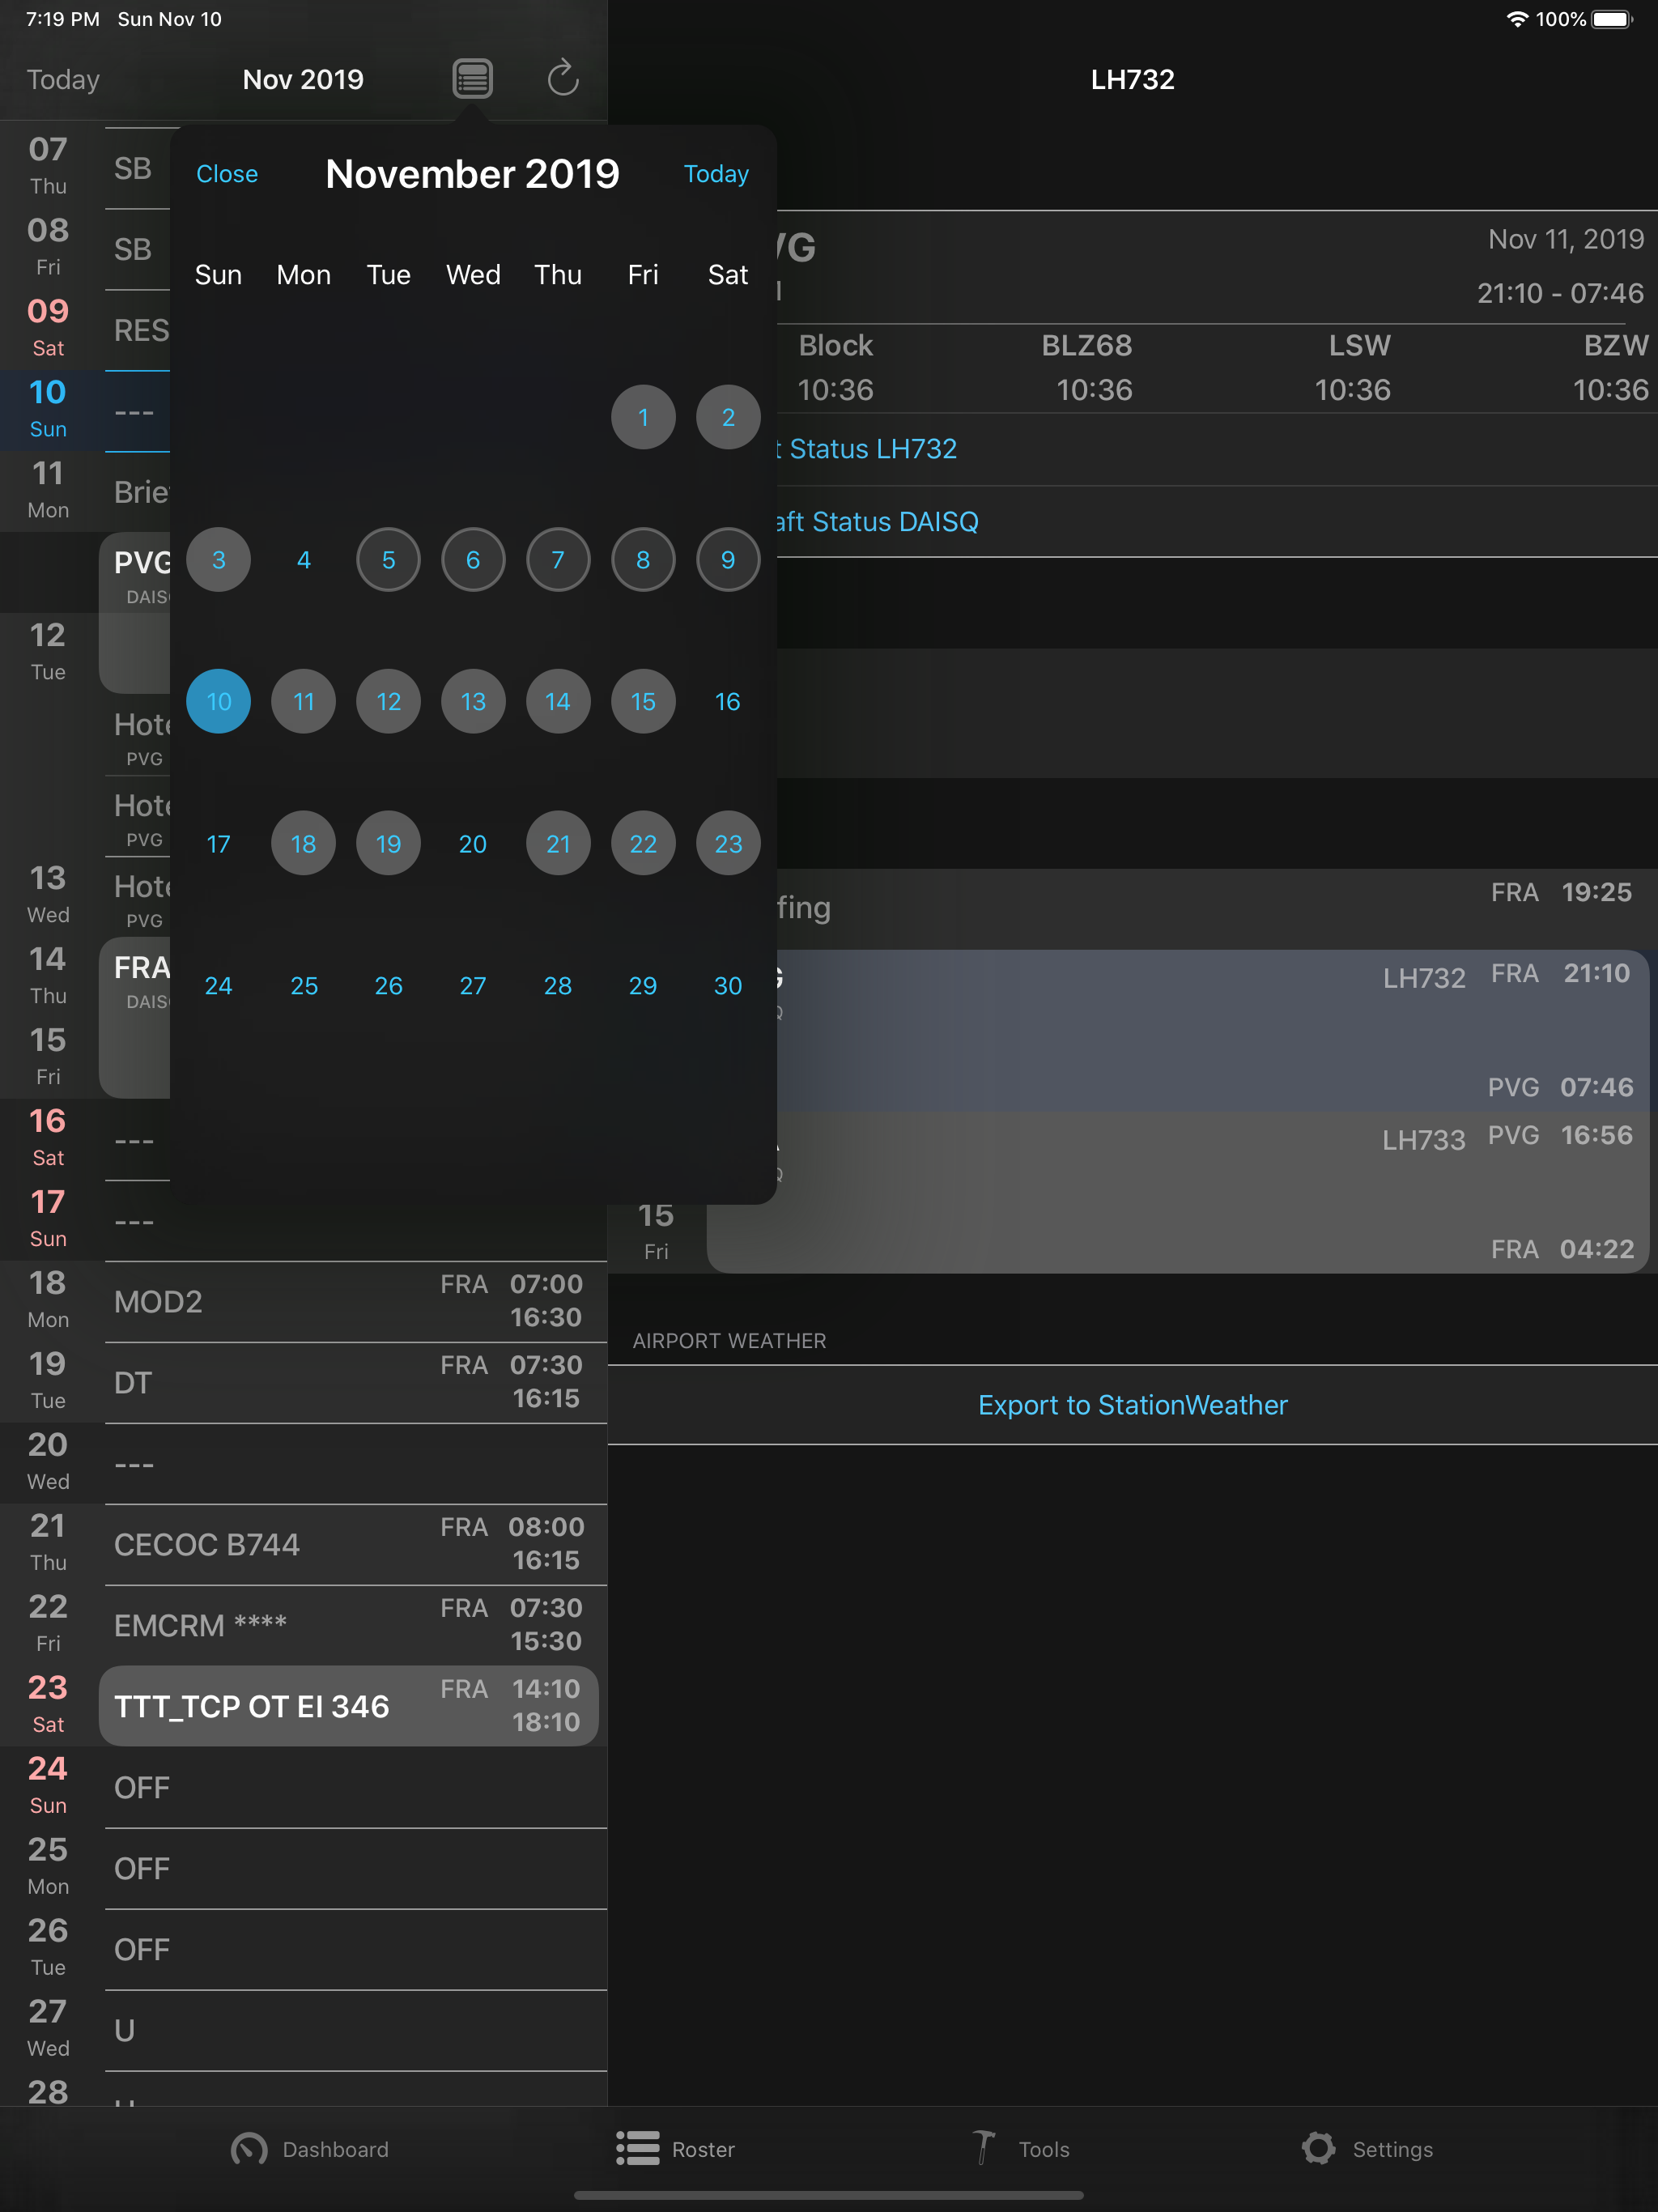This screenshot has width=1658, height=2212.
Task: Select November 9 in the calendar
Action: click(x=728, y=560)
